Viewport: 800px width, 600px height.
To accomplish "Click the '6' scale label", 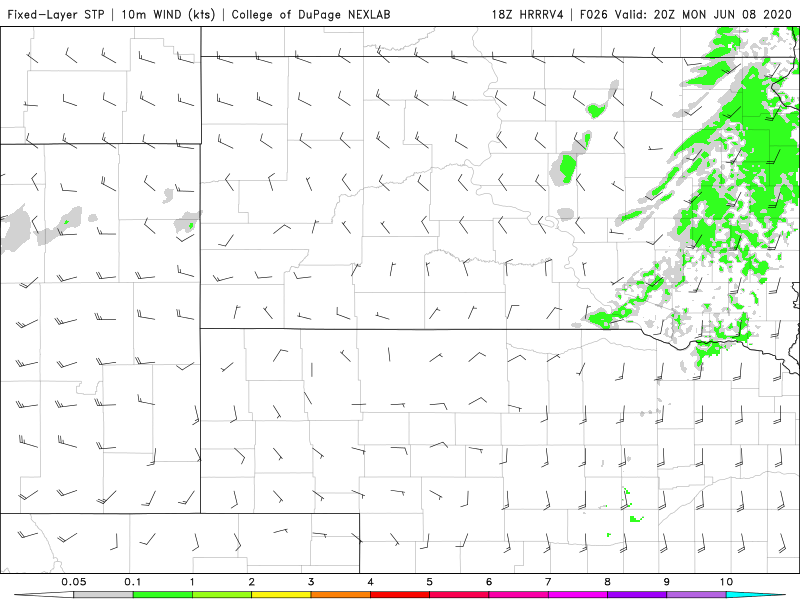I will pos(489,582).
